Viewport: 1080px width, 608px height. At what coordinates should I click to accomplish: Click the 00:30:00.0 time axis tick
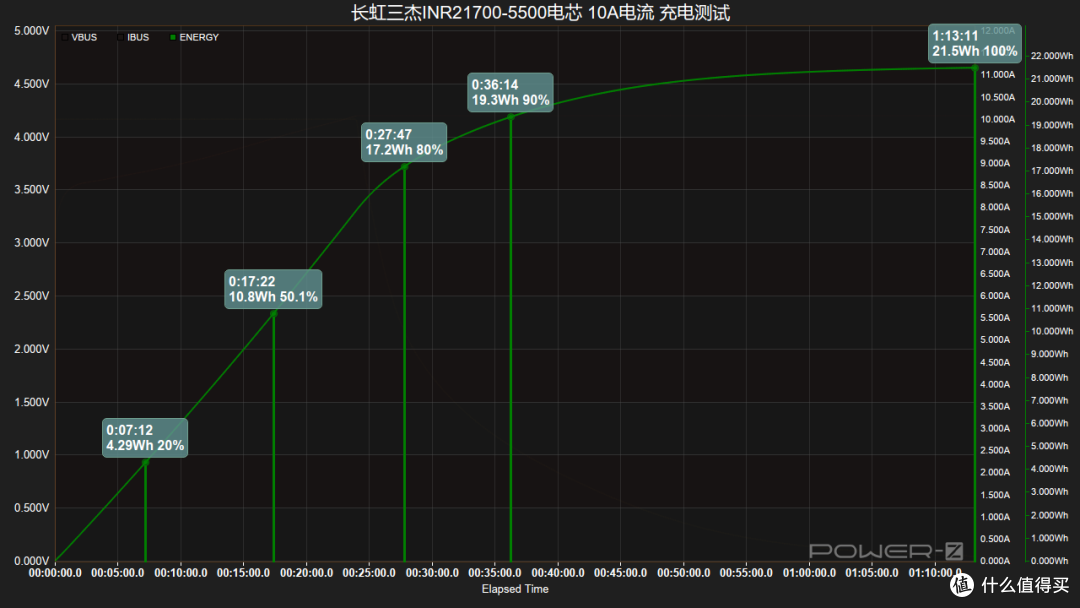(x=432, y=573)
